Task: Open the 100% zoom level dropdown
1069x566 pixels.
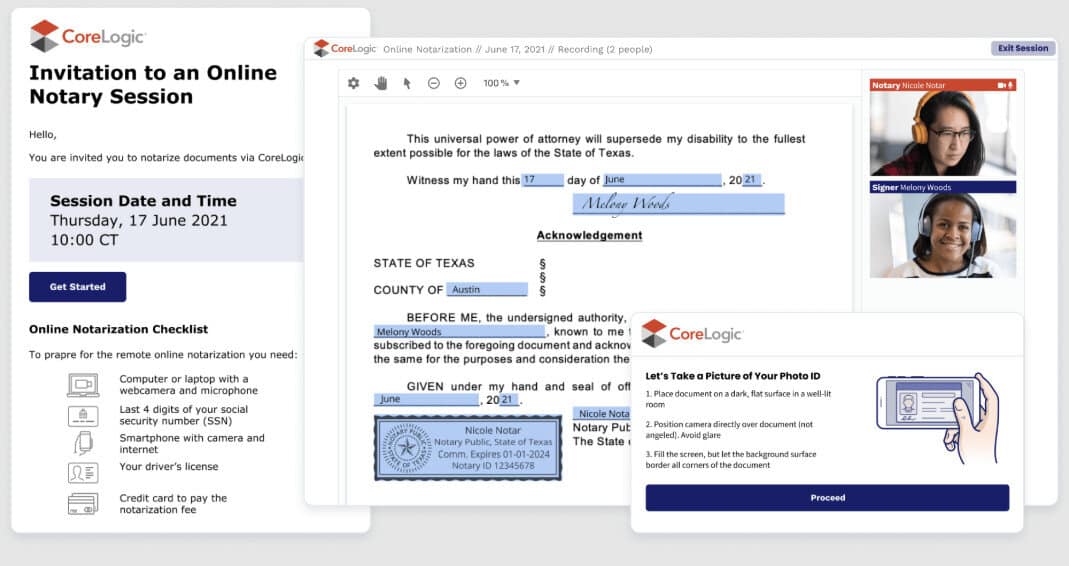Action: coord(502,83)
